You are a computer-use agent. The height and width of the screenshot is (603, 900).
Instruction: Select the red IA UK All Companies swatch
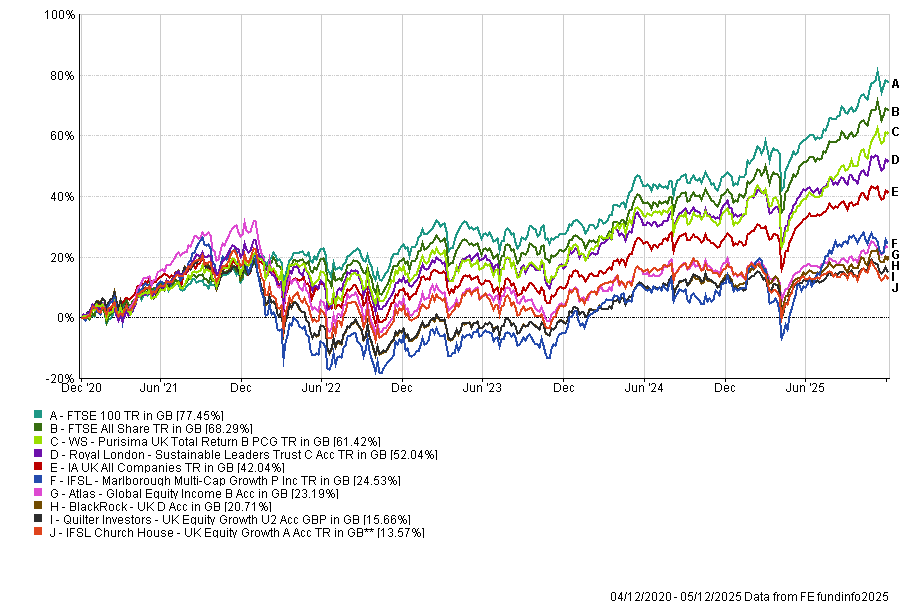[38, 467]
